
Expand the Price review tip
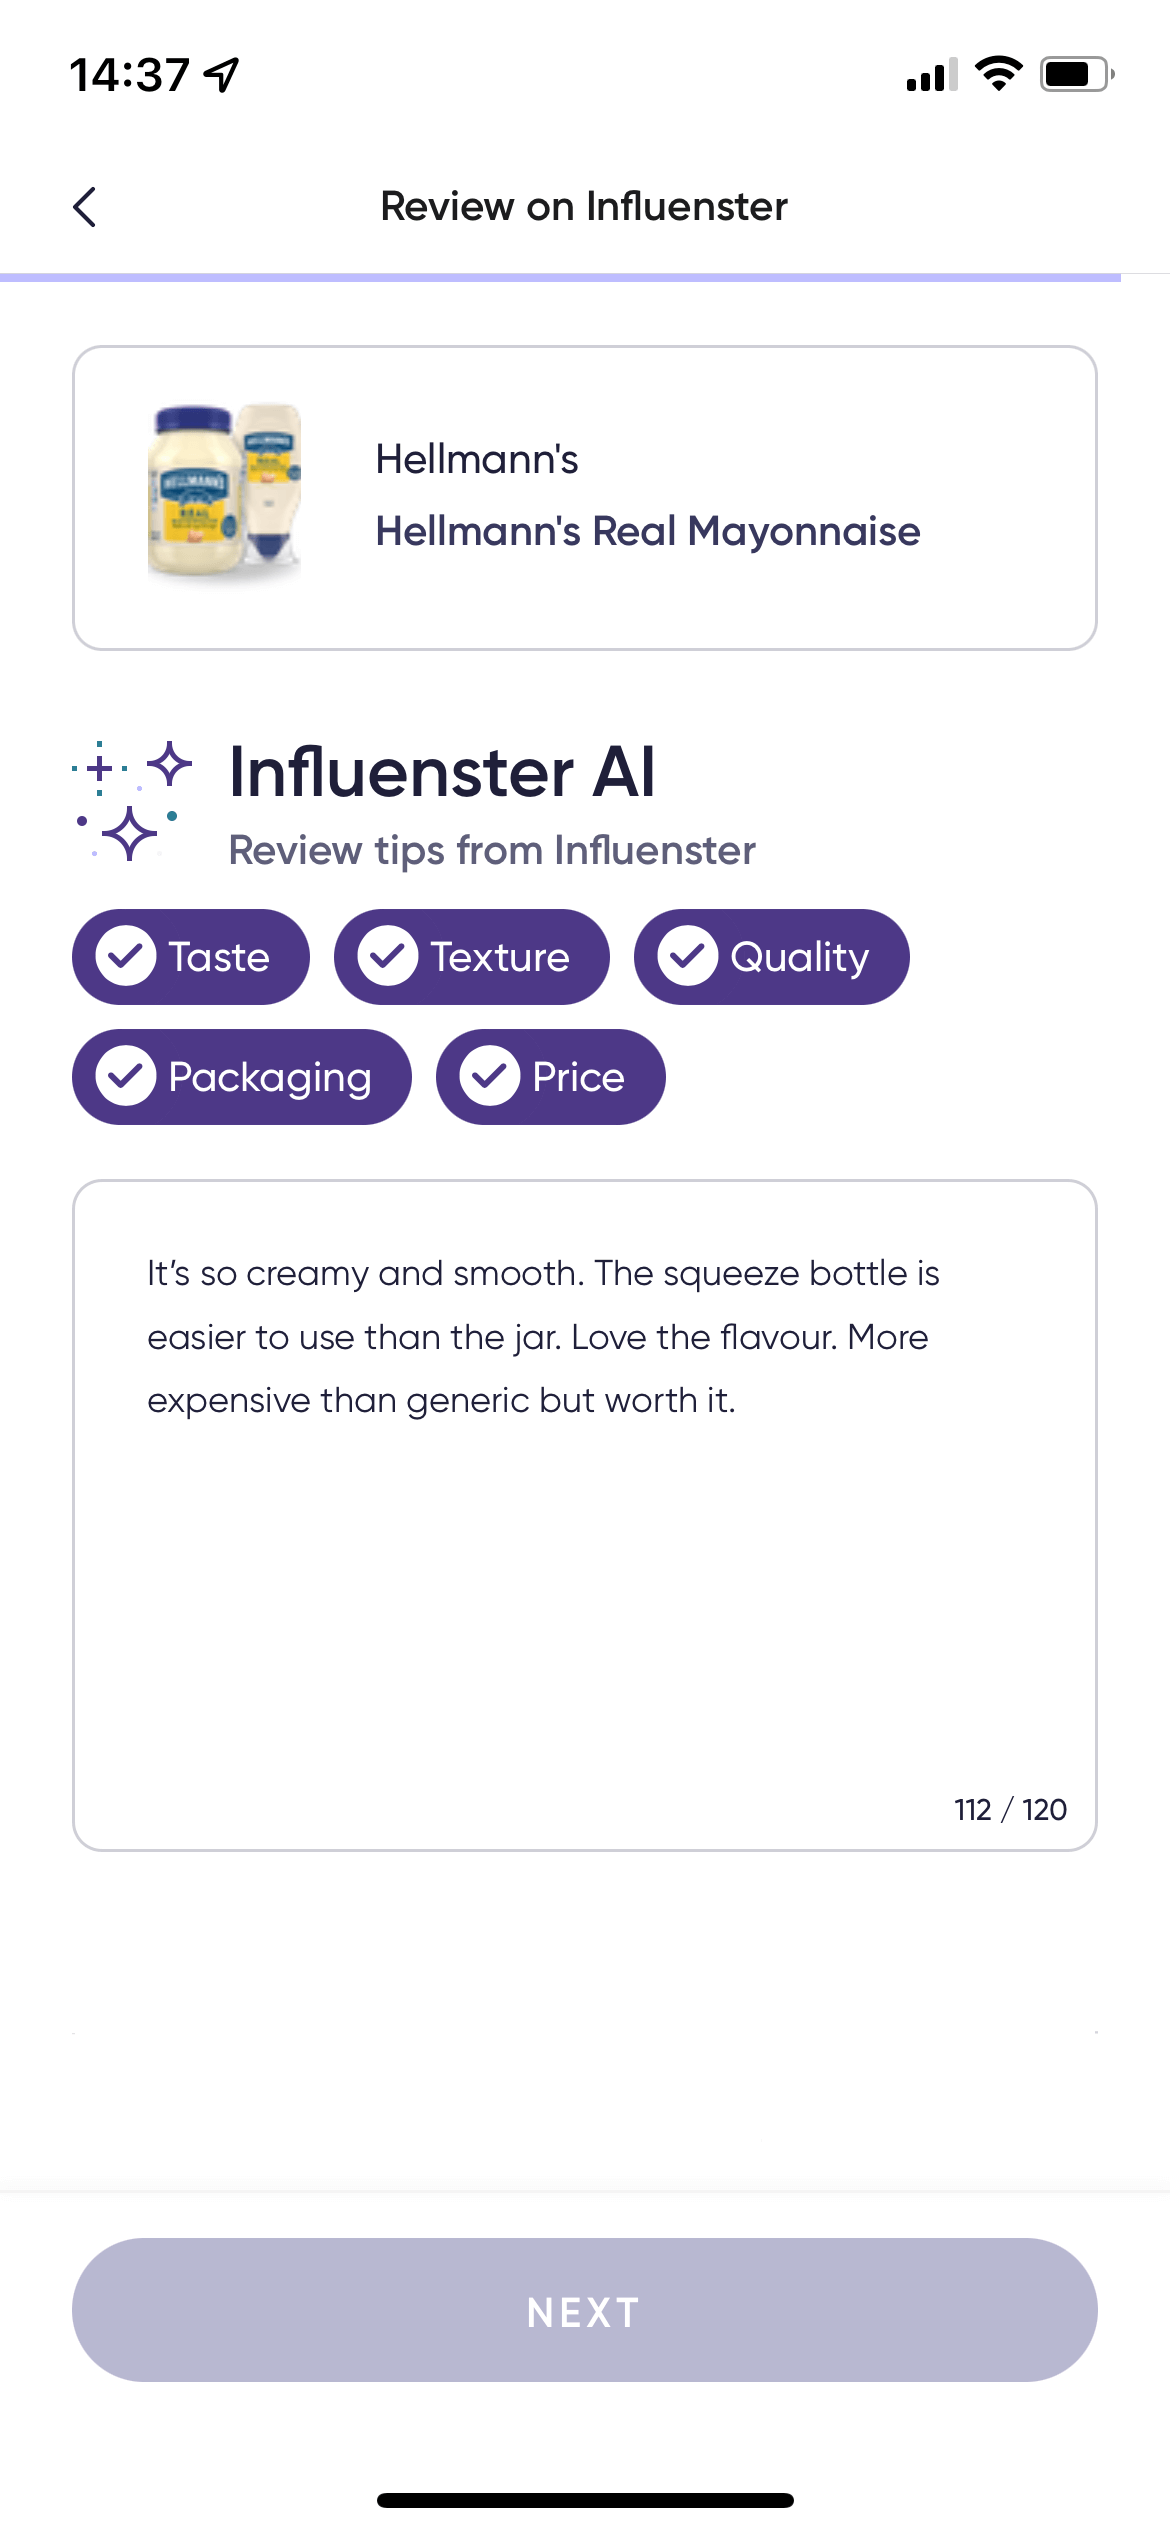click(x=549, y=1076)
